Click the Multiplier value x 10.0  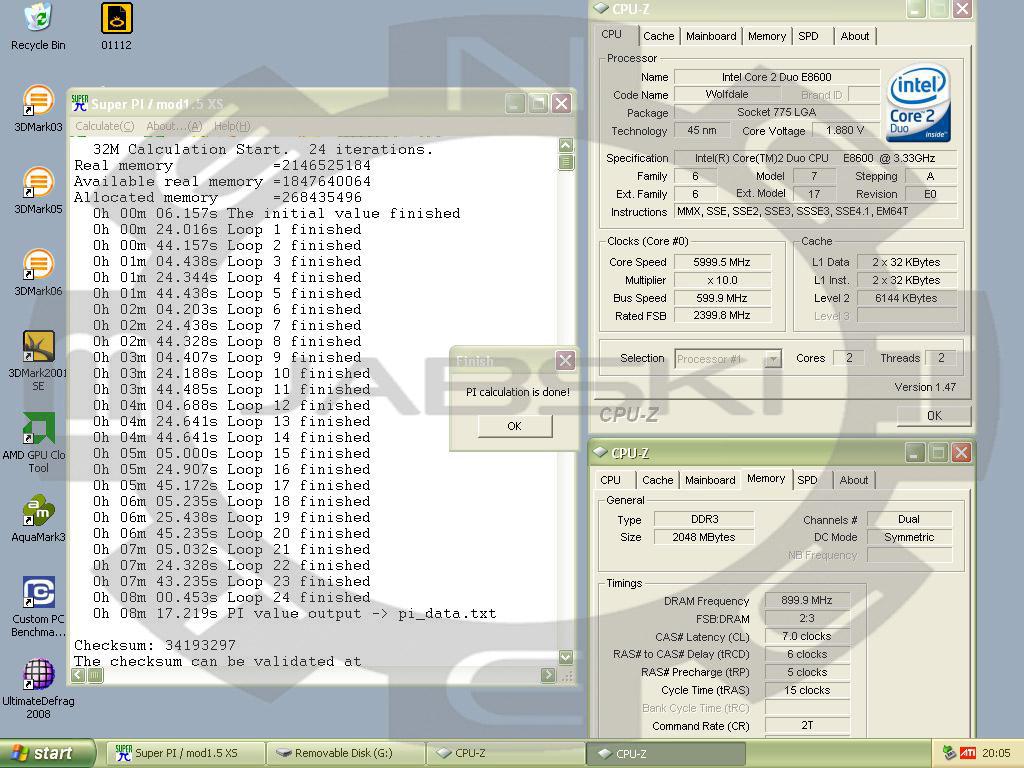coord(722,280)
